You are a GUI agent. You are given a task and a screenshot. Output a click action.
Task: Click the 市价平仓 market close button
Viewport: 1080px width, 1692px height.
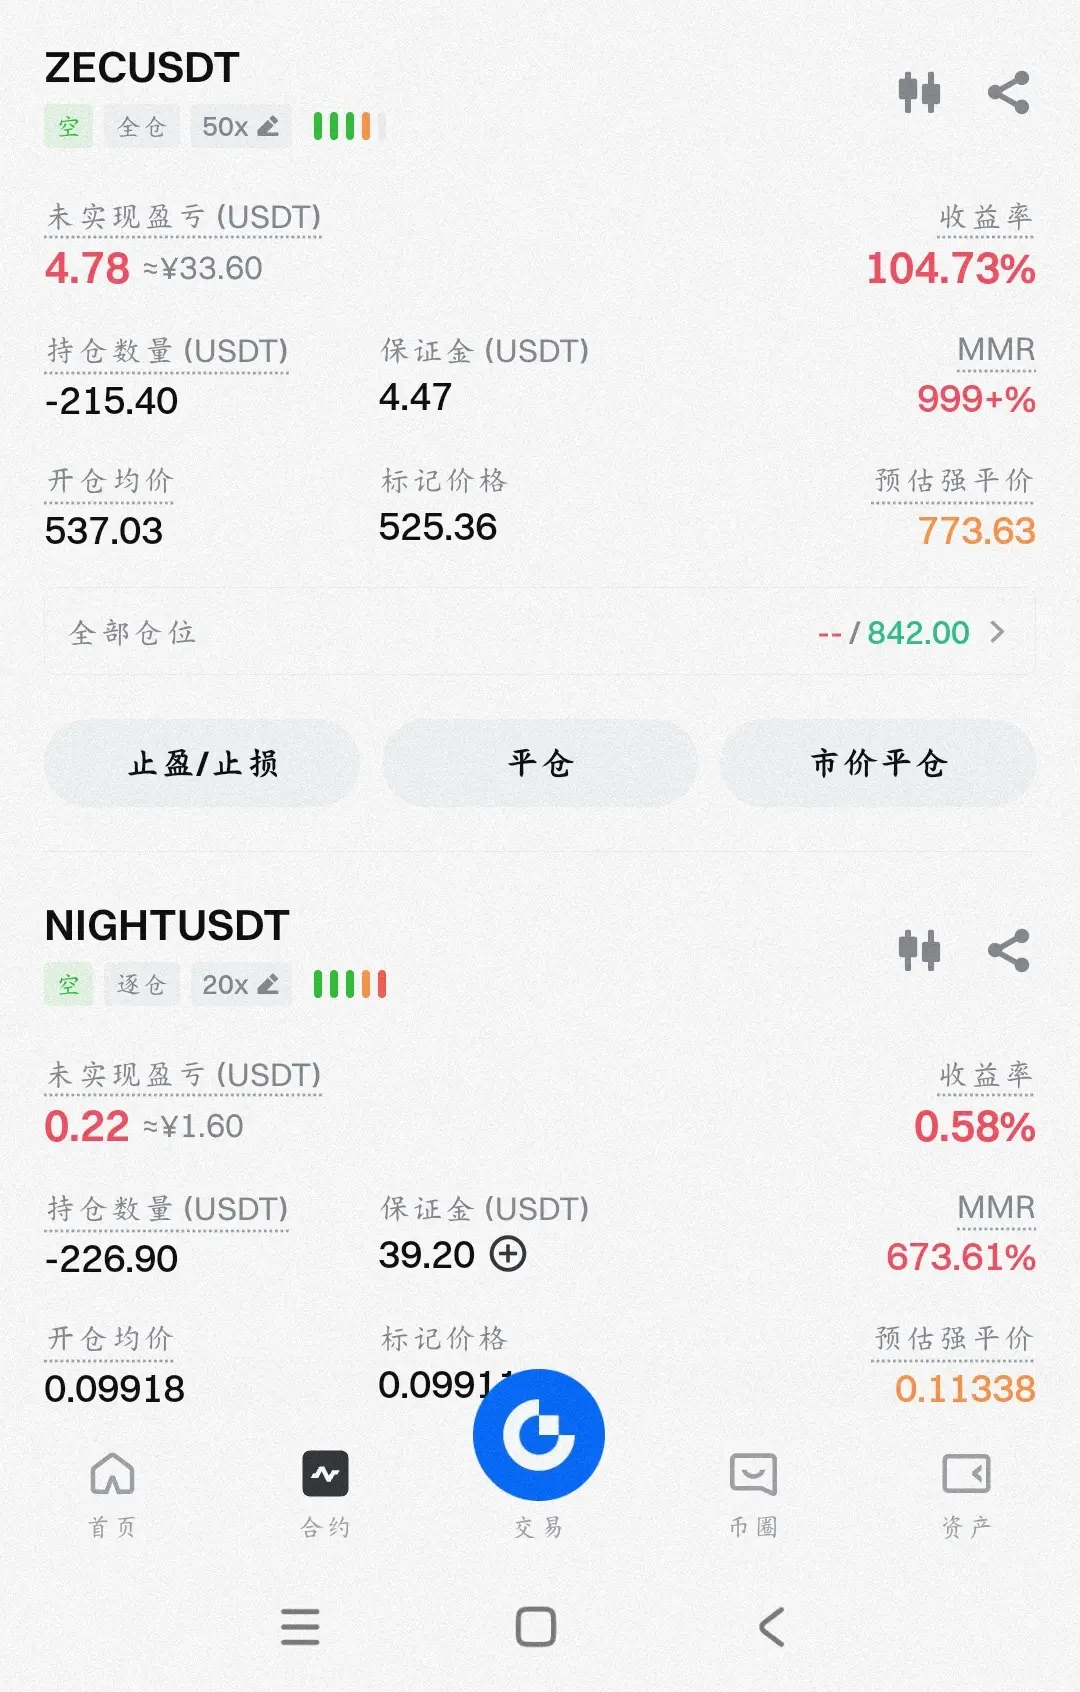pos(878,763)
